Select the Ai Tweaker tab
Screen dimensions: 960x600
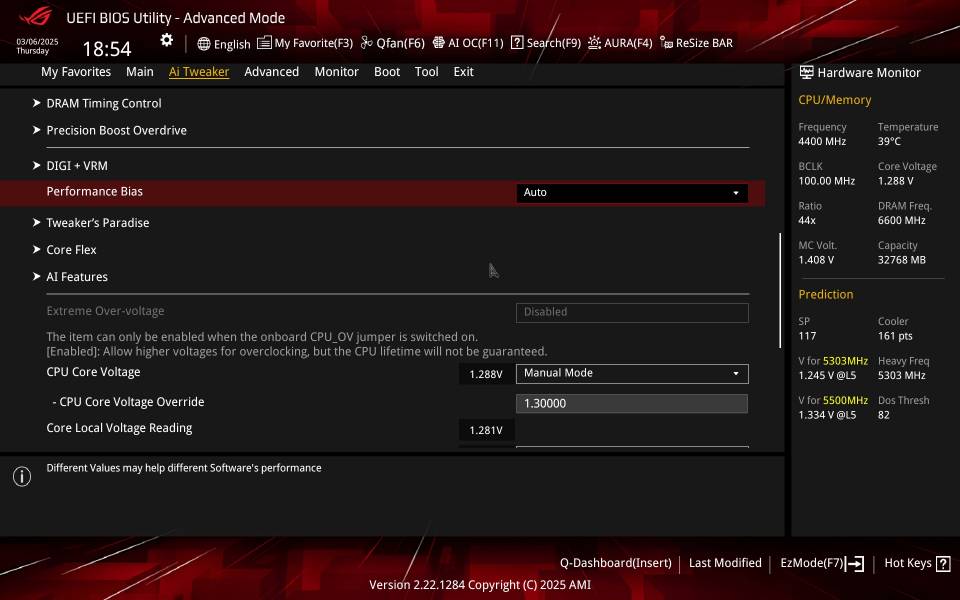(x=199, y=72)
